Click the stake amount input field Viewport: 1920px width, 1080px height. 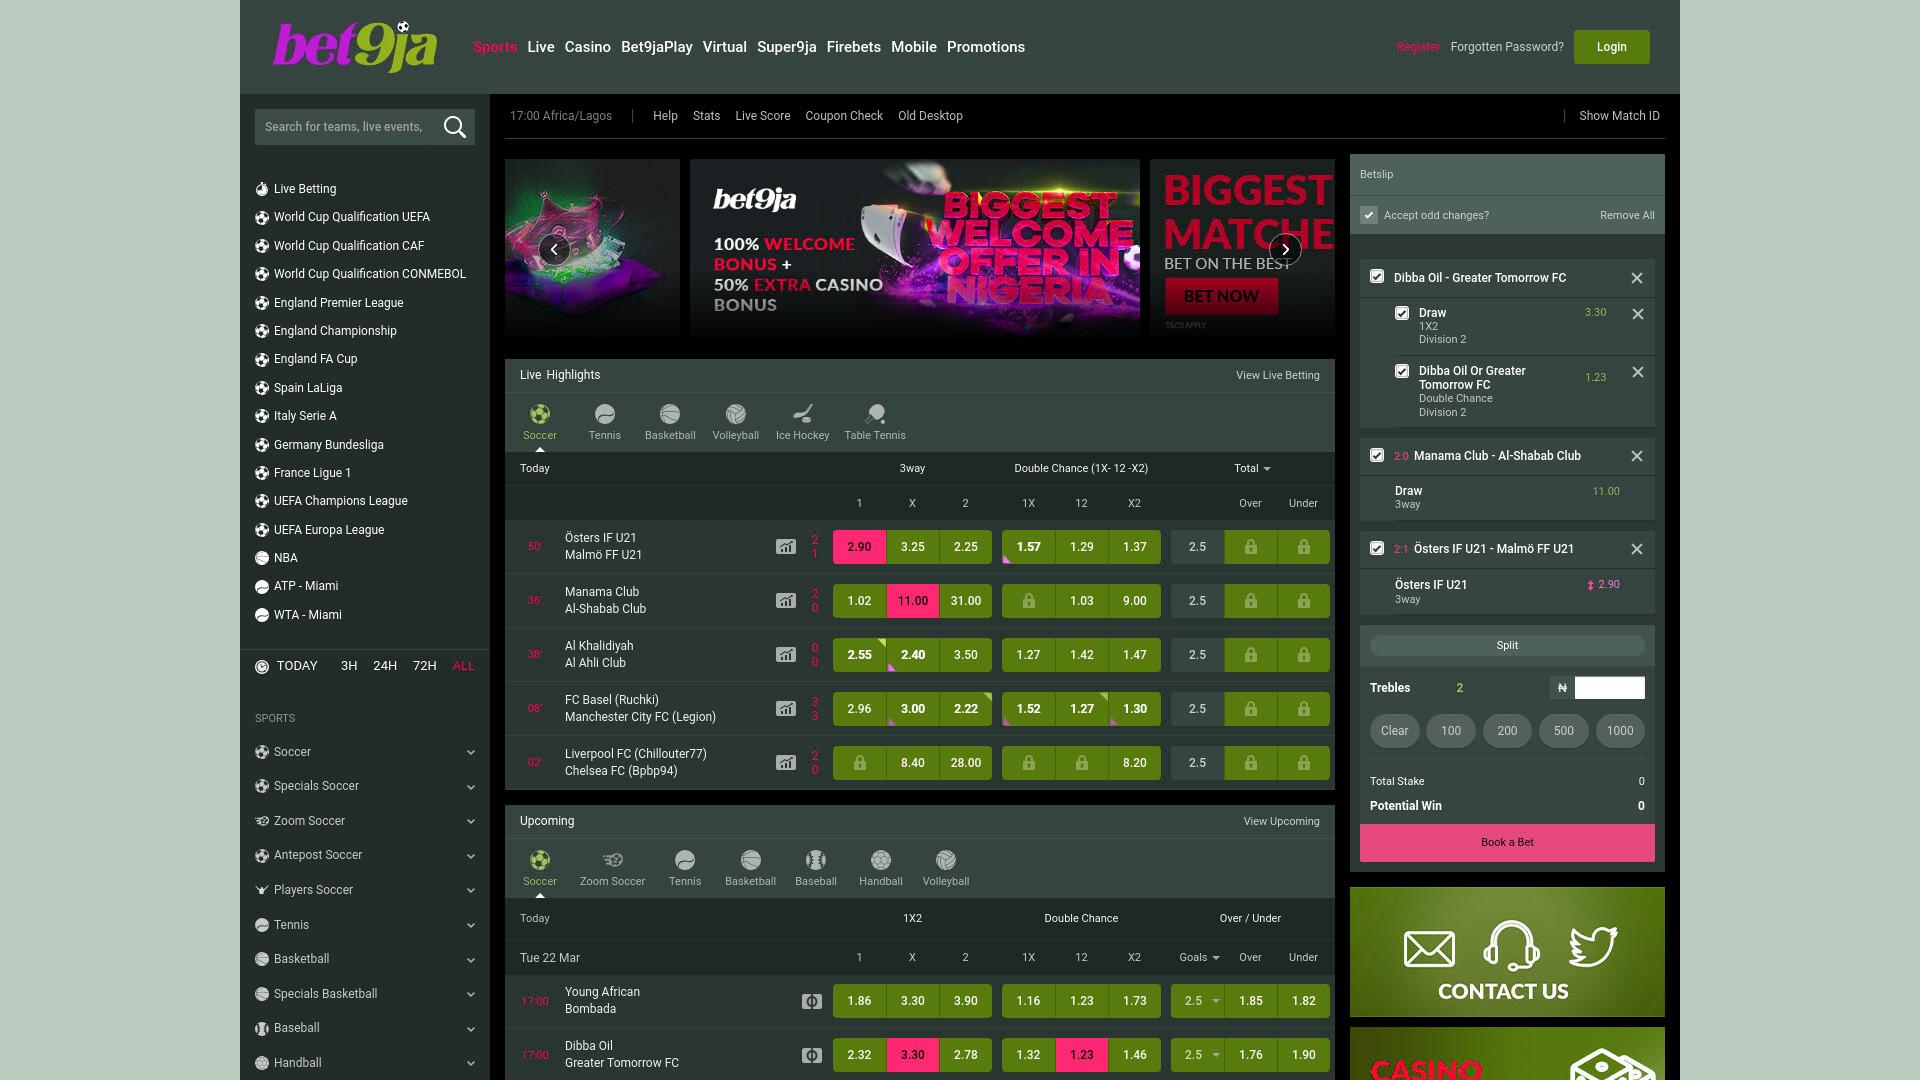1610,688
